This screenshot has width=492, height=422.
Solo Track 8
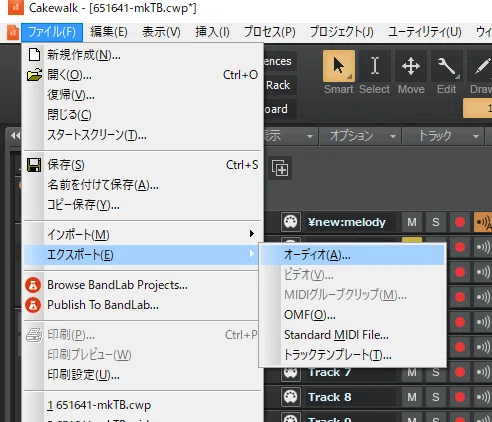[x=436, y=397]
